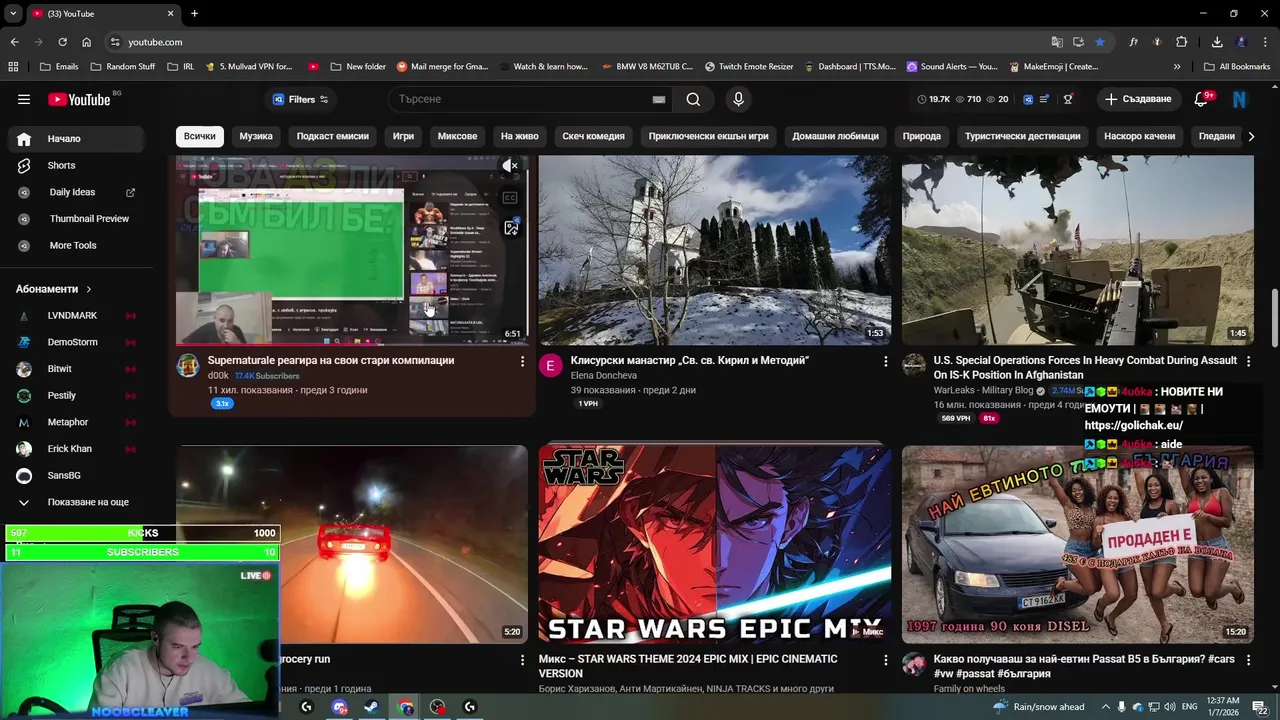This screenshot has width=1280, height=720.
Task: Open options menu for the Supernaturale video
Action: pos(522,361)
